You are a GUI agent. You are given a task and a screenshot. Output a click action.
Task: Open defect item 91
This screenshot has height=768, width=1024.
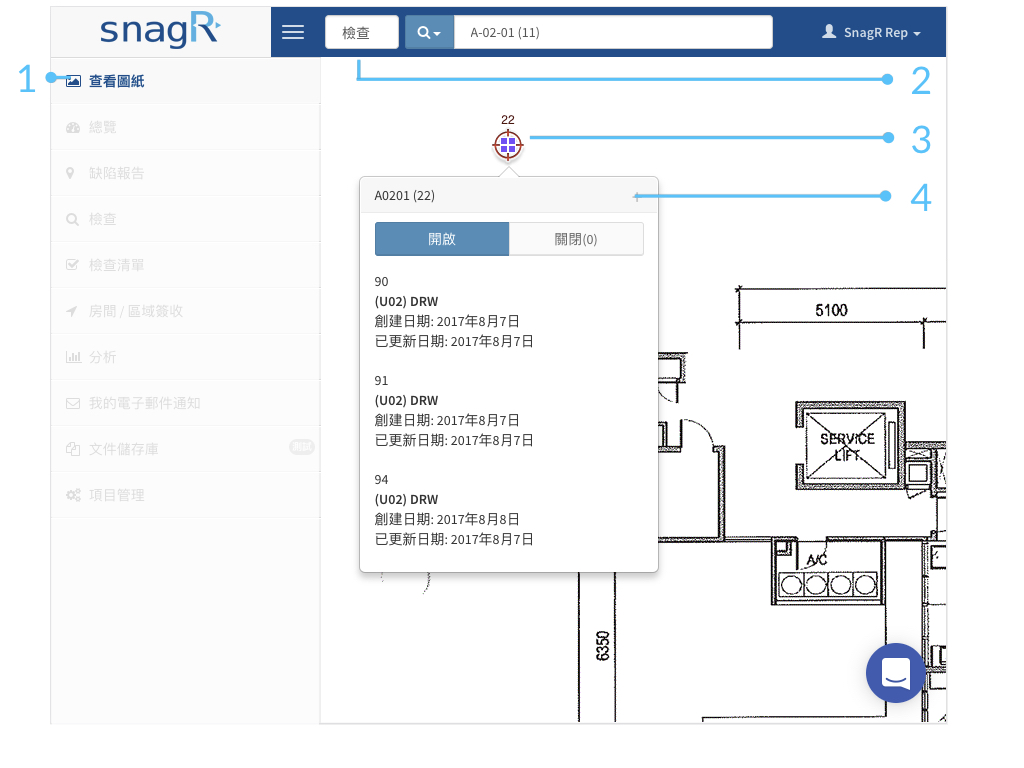coord(454,411)
